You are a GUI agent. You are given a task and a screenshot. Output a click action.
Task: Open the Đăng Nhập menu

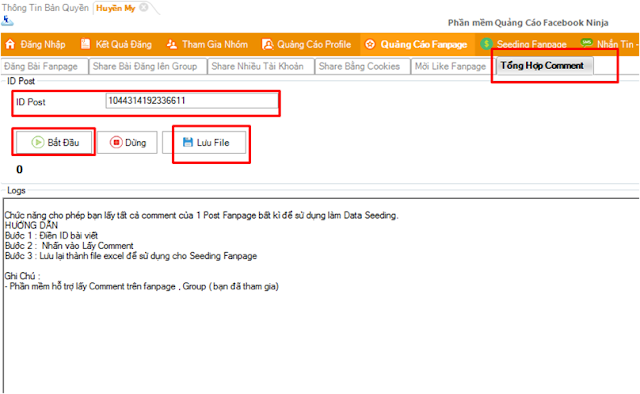(36, 44)
